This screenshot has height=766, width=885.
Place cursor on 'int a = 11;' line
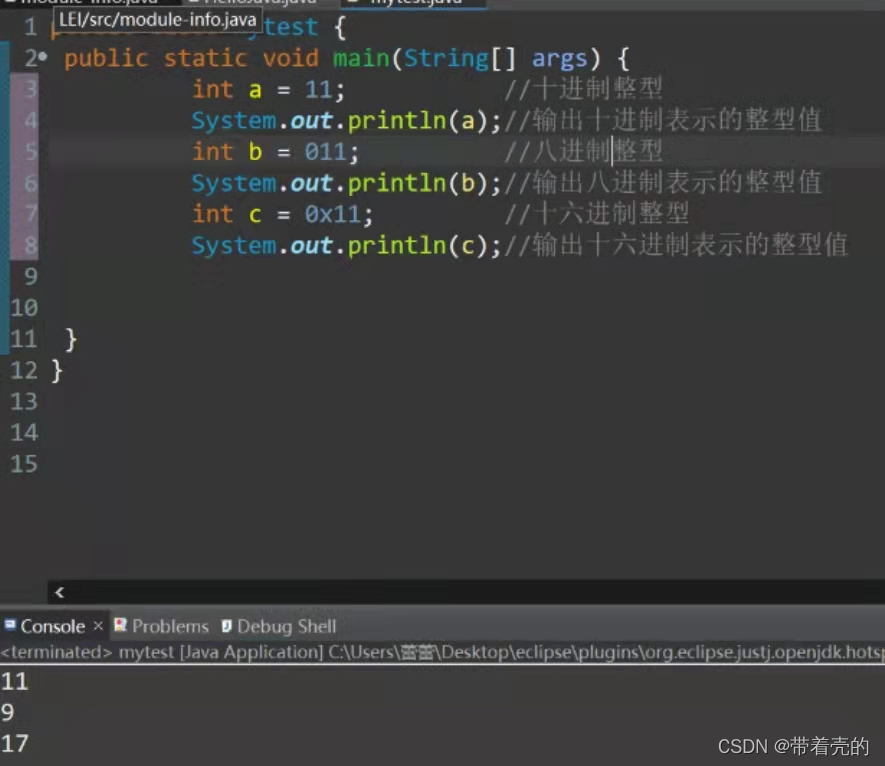(x=268, y=90)
